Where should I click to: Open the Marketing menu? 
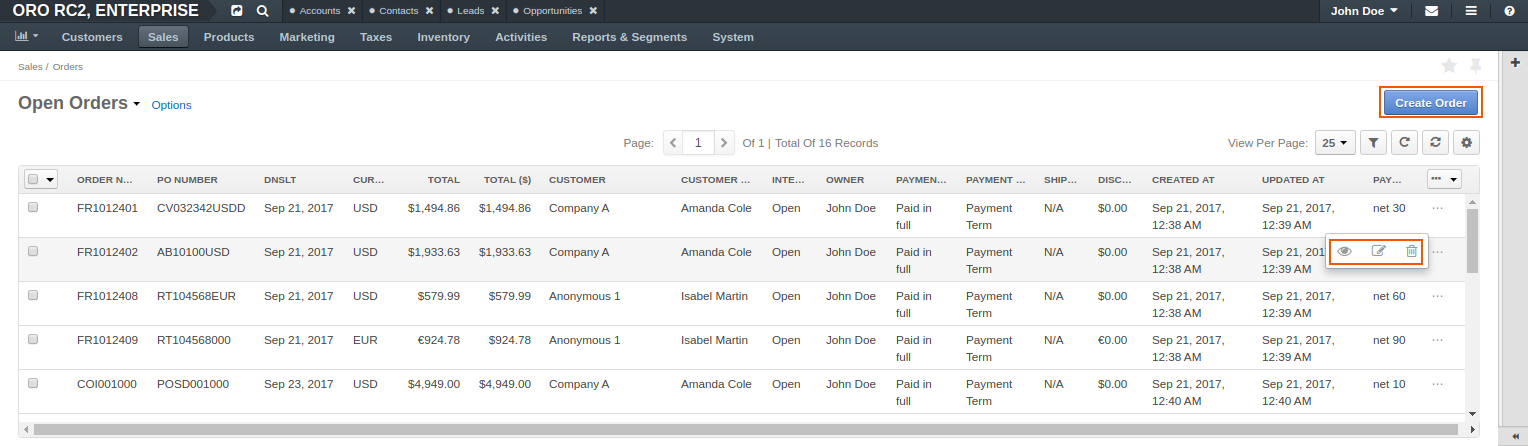tap(307, 37)
